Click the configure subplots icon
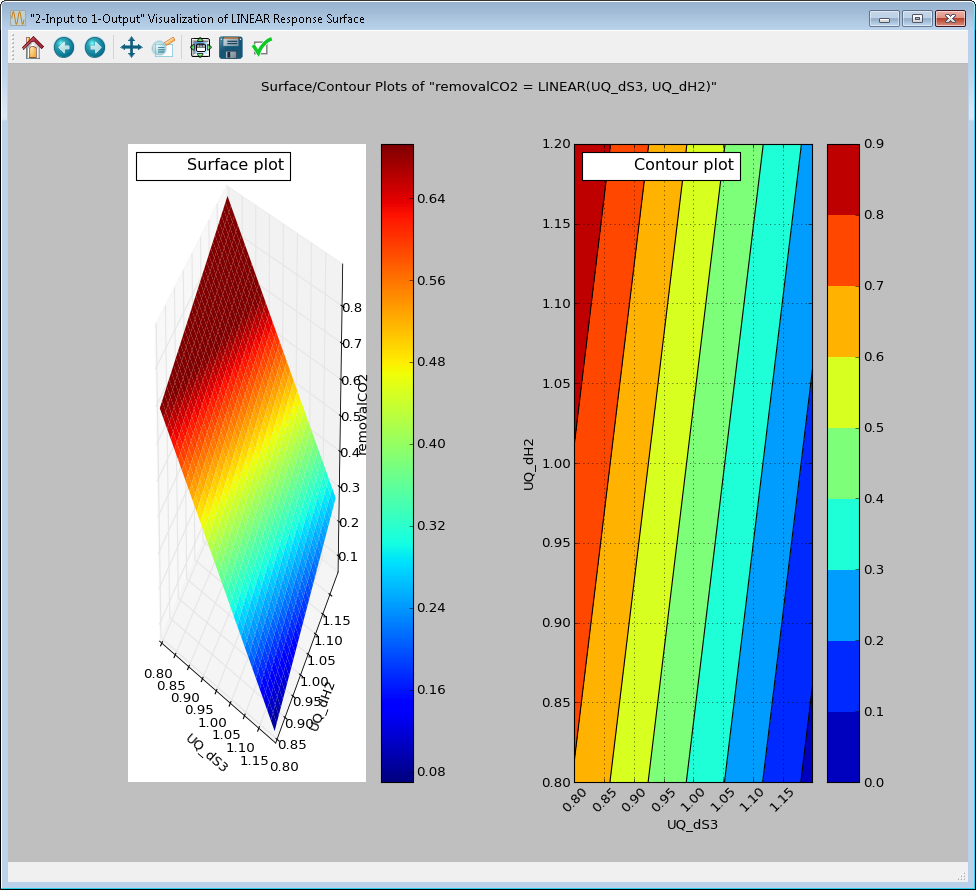The height and width of the screenshot is (890, 976). click(x=199, y=47)
